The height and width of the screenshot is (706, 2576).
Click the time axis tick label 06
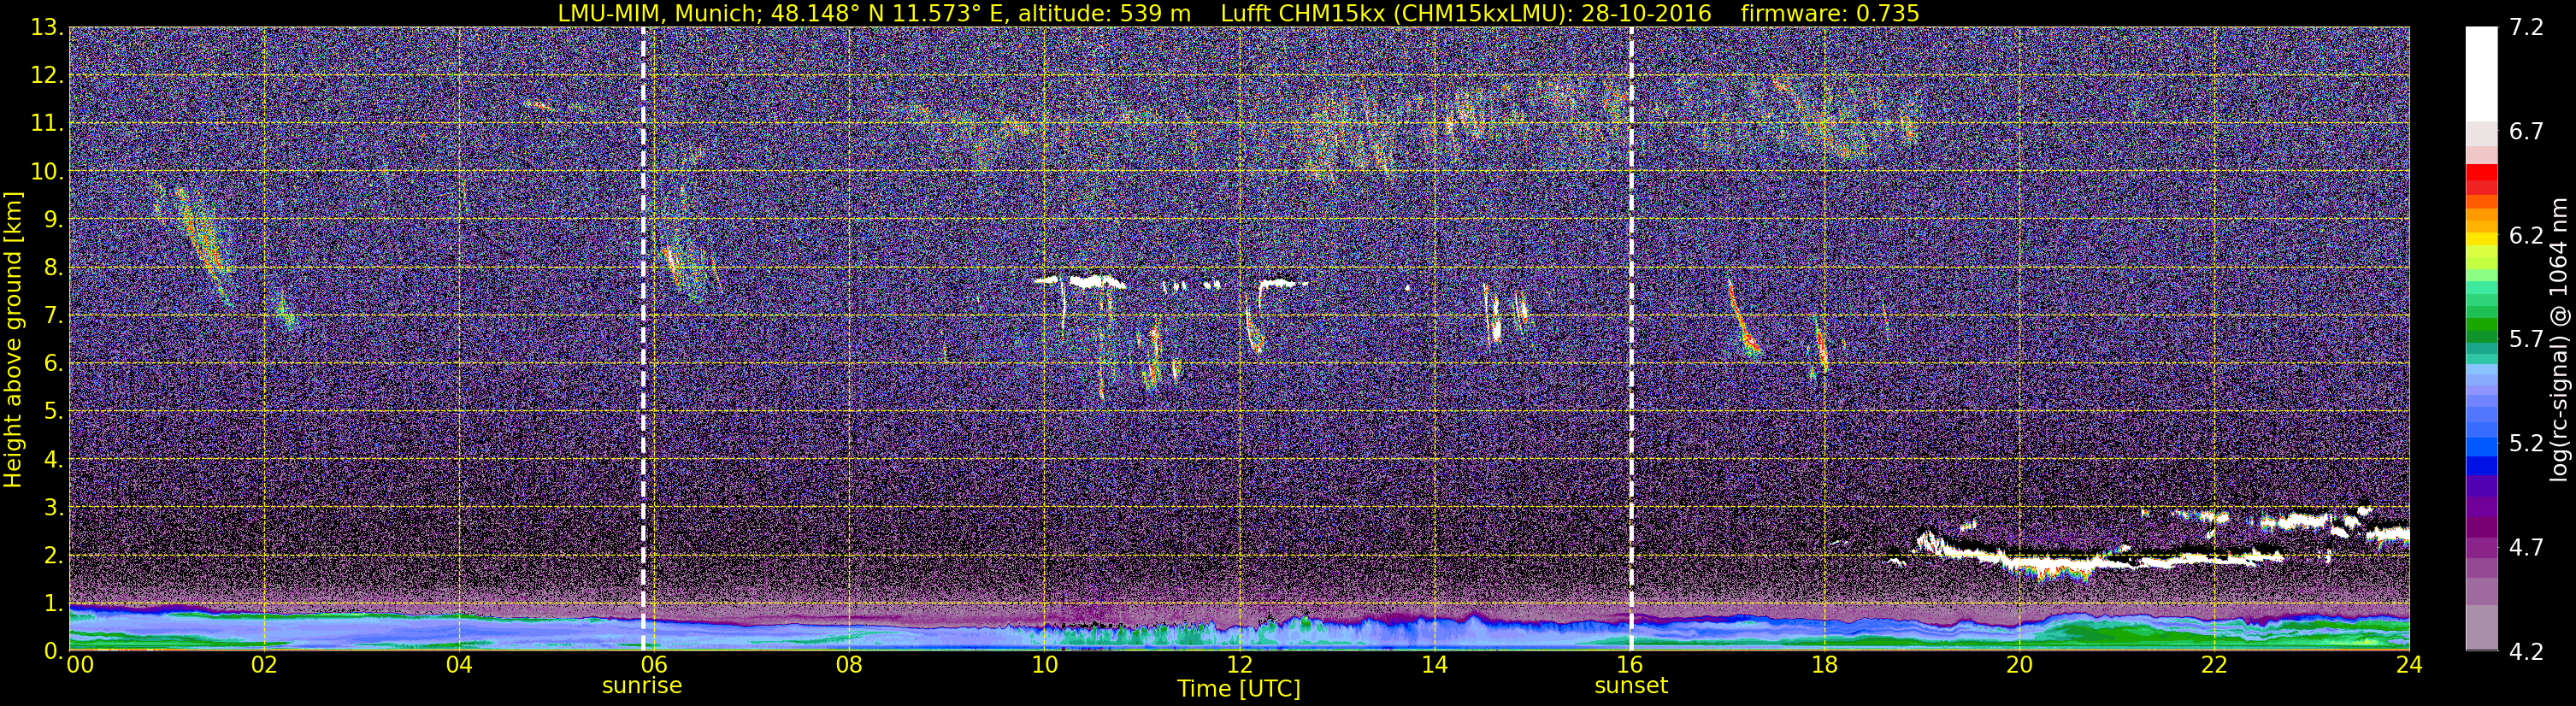(x=654, y=665)
